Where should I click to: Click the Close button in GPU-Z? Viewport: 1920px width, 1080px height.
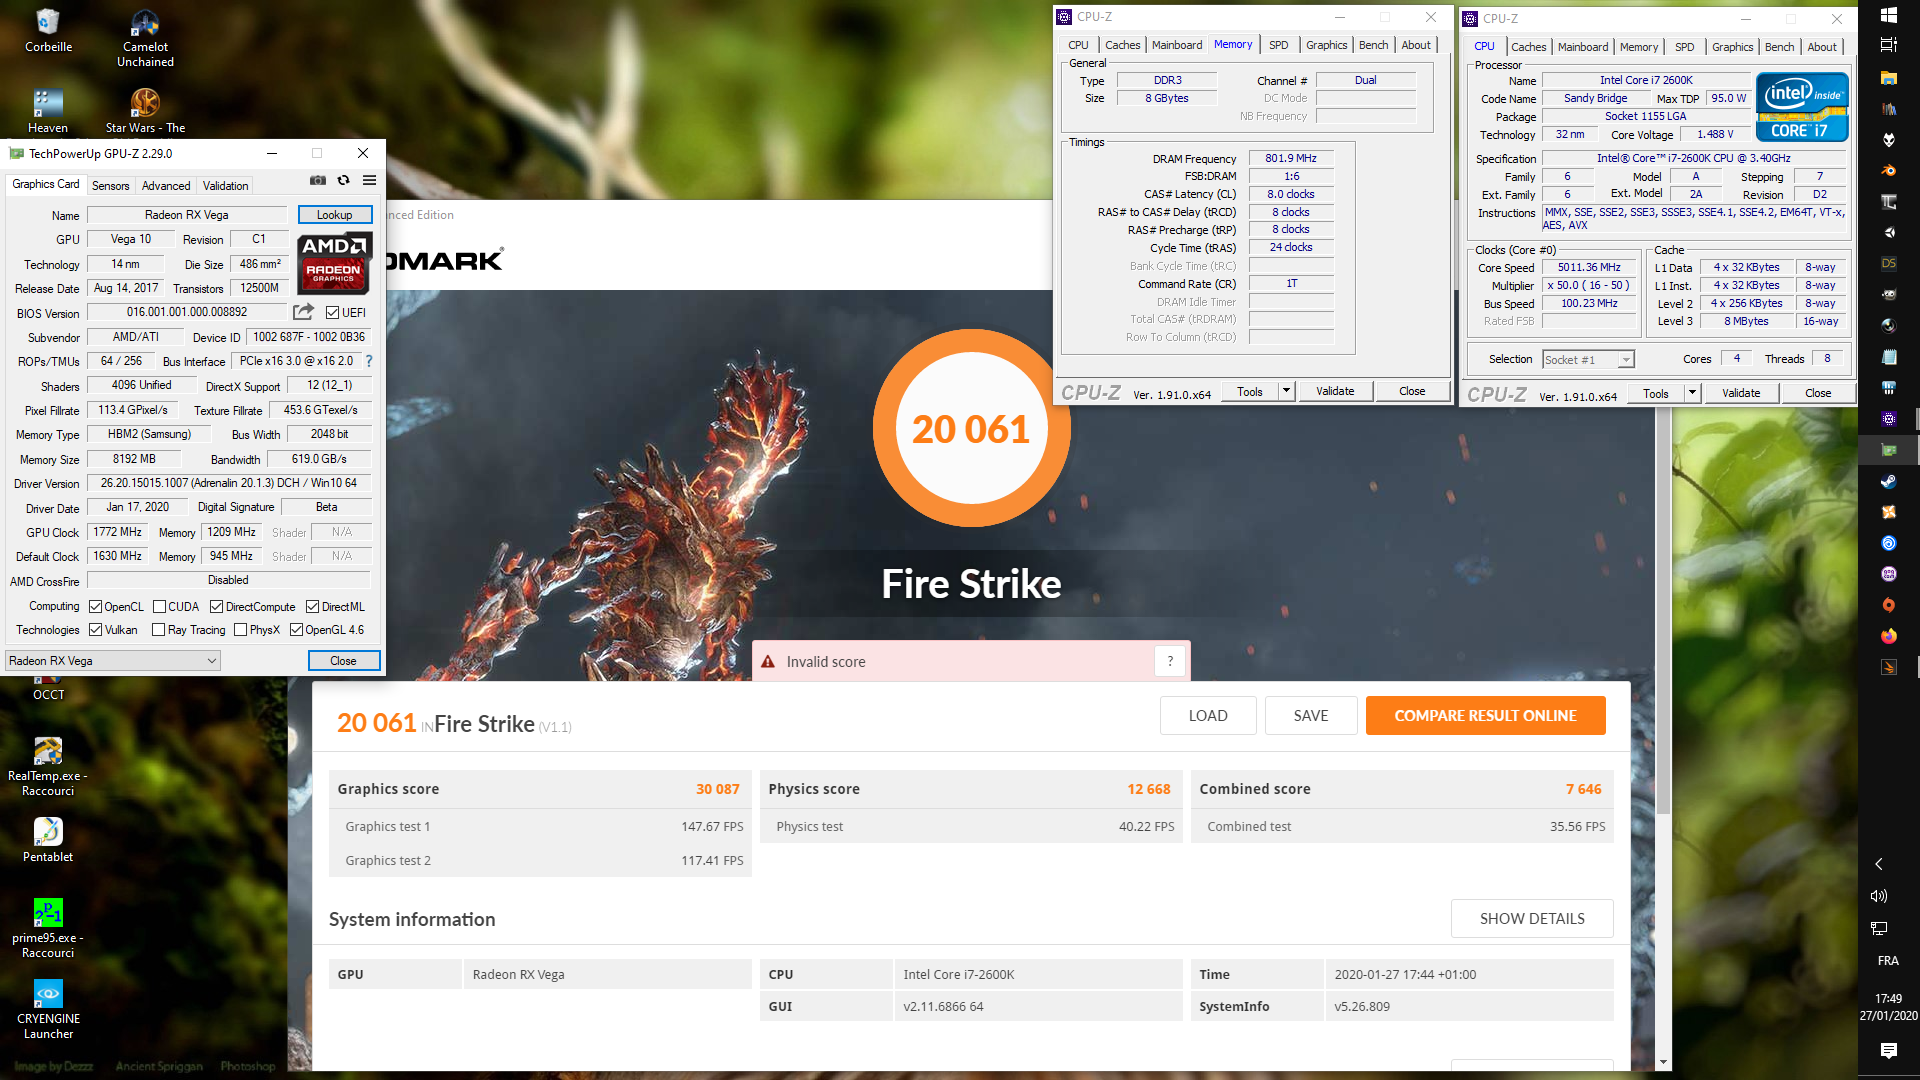(343, 661)
